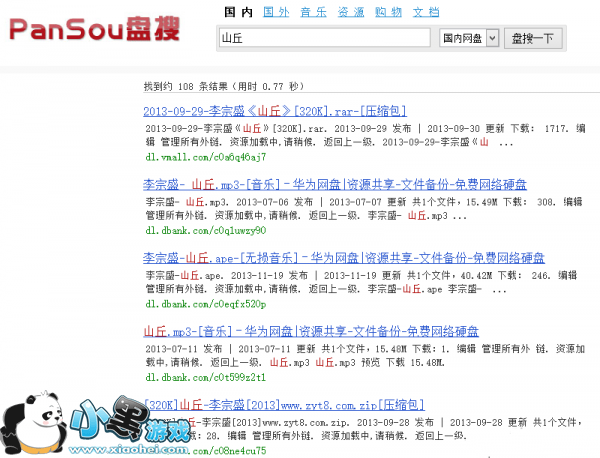Switch to the 资源 tab
600x458 pixels.
[x=351, y=12]
